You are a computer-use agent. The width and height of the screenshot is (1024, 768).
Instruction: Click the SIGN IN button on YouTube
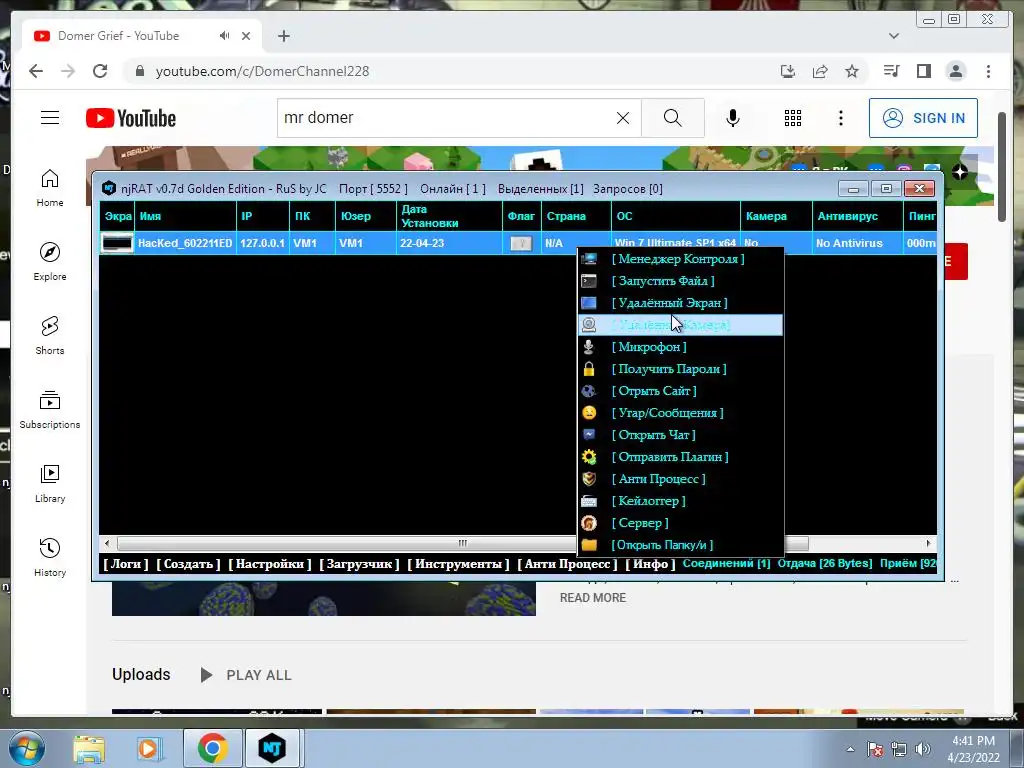point(923,118)
